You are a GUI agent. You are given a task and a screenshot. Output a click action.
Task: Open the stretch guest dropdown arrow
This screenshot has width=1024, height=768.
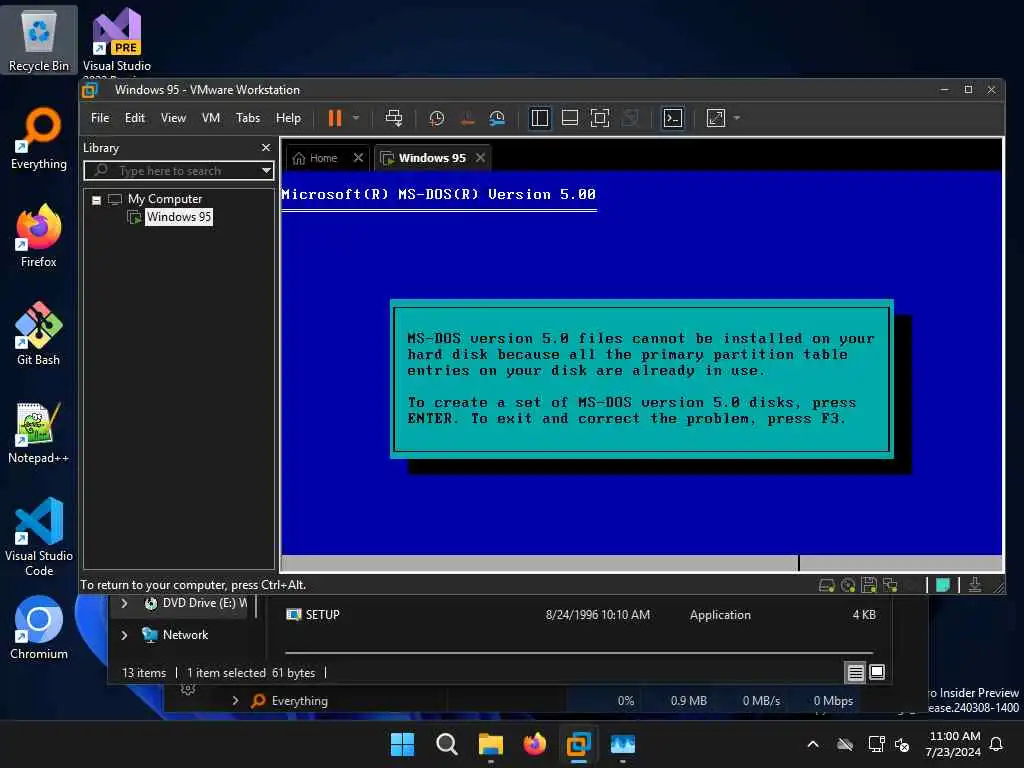(x=737, y=118)
